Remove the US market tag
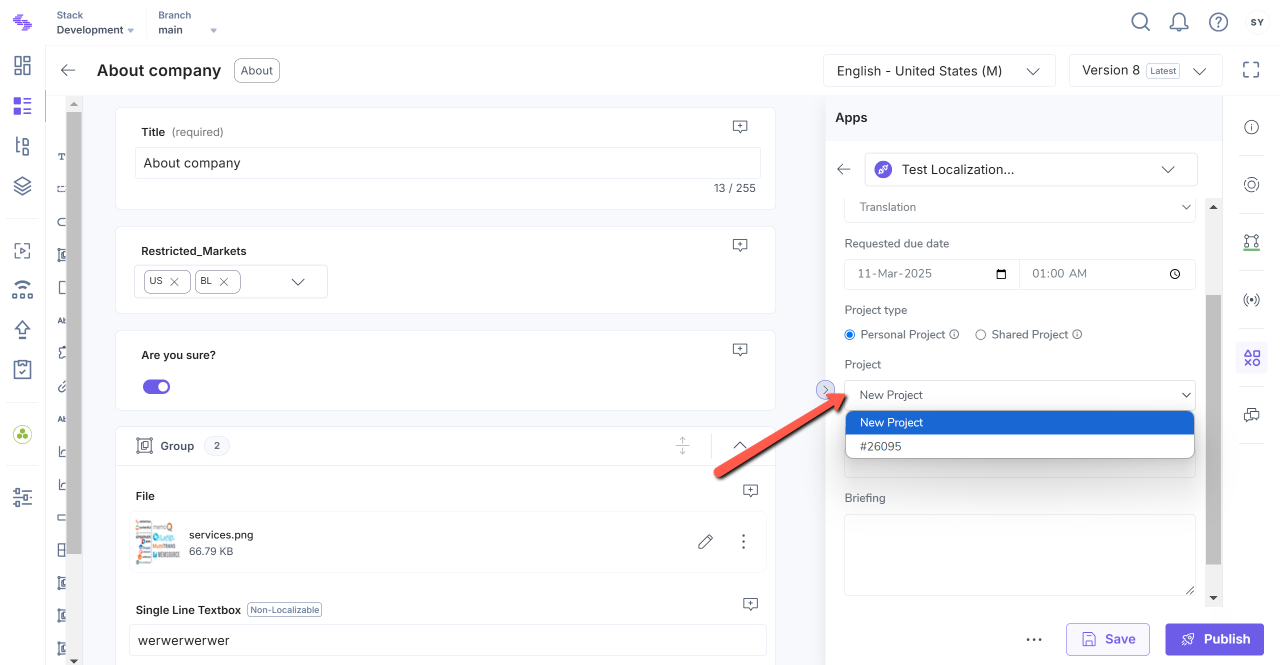This screenshot has width=1280, height=665. pyautogui.click(x=175, y=282)
